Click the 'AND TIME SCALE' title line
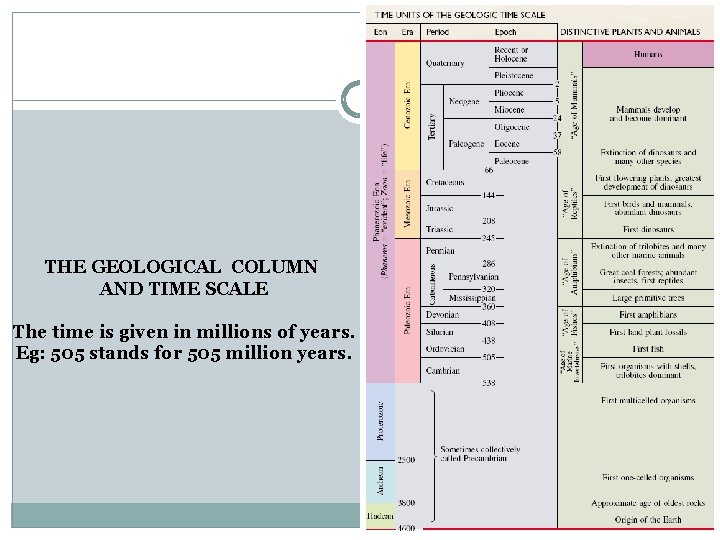This screenshot has height=540, width=720. 184,289
